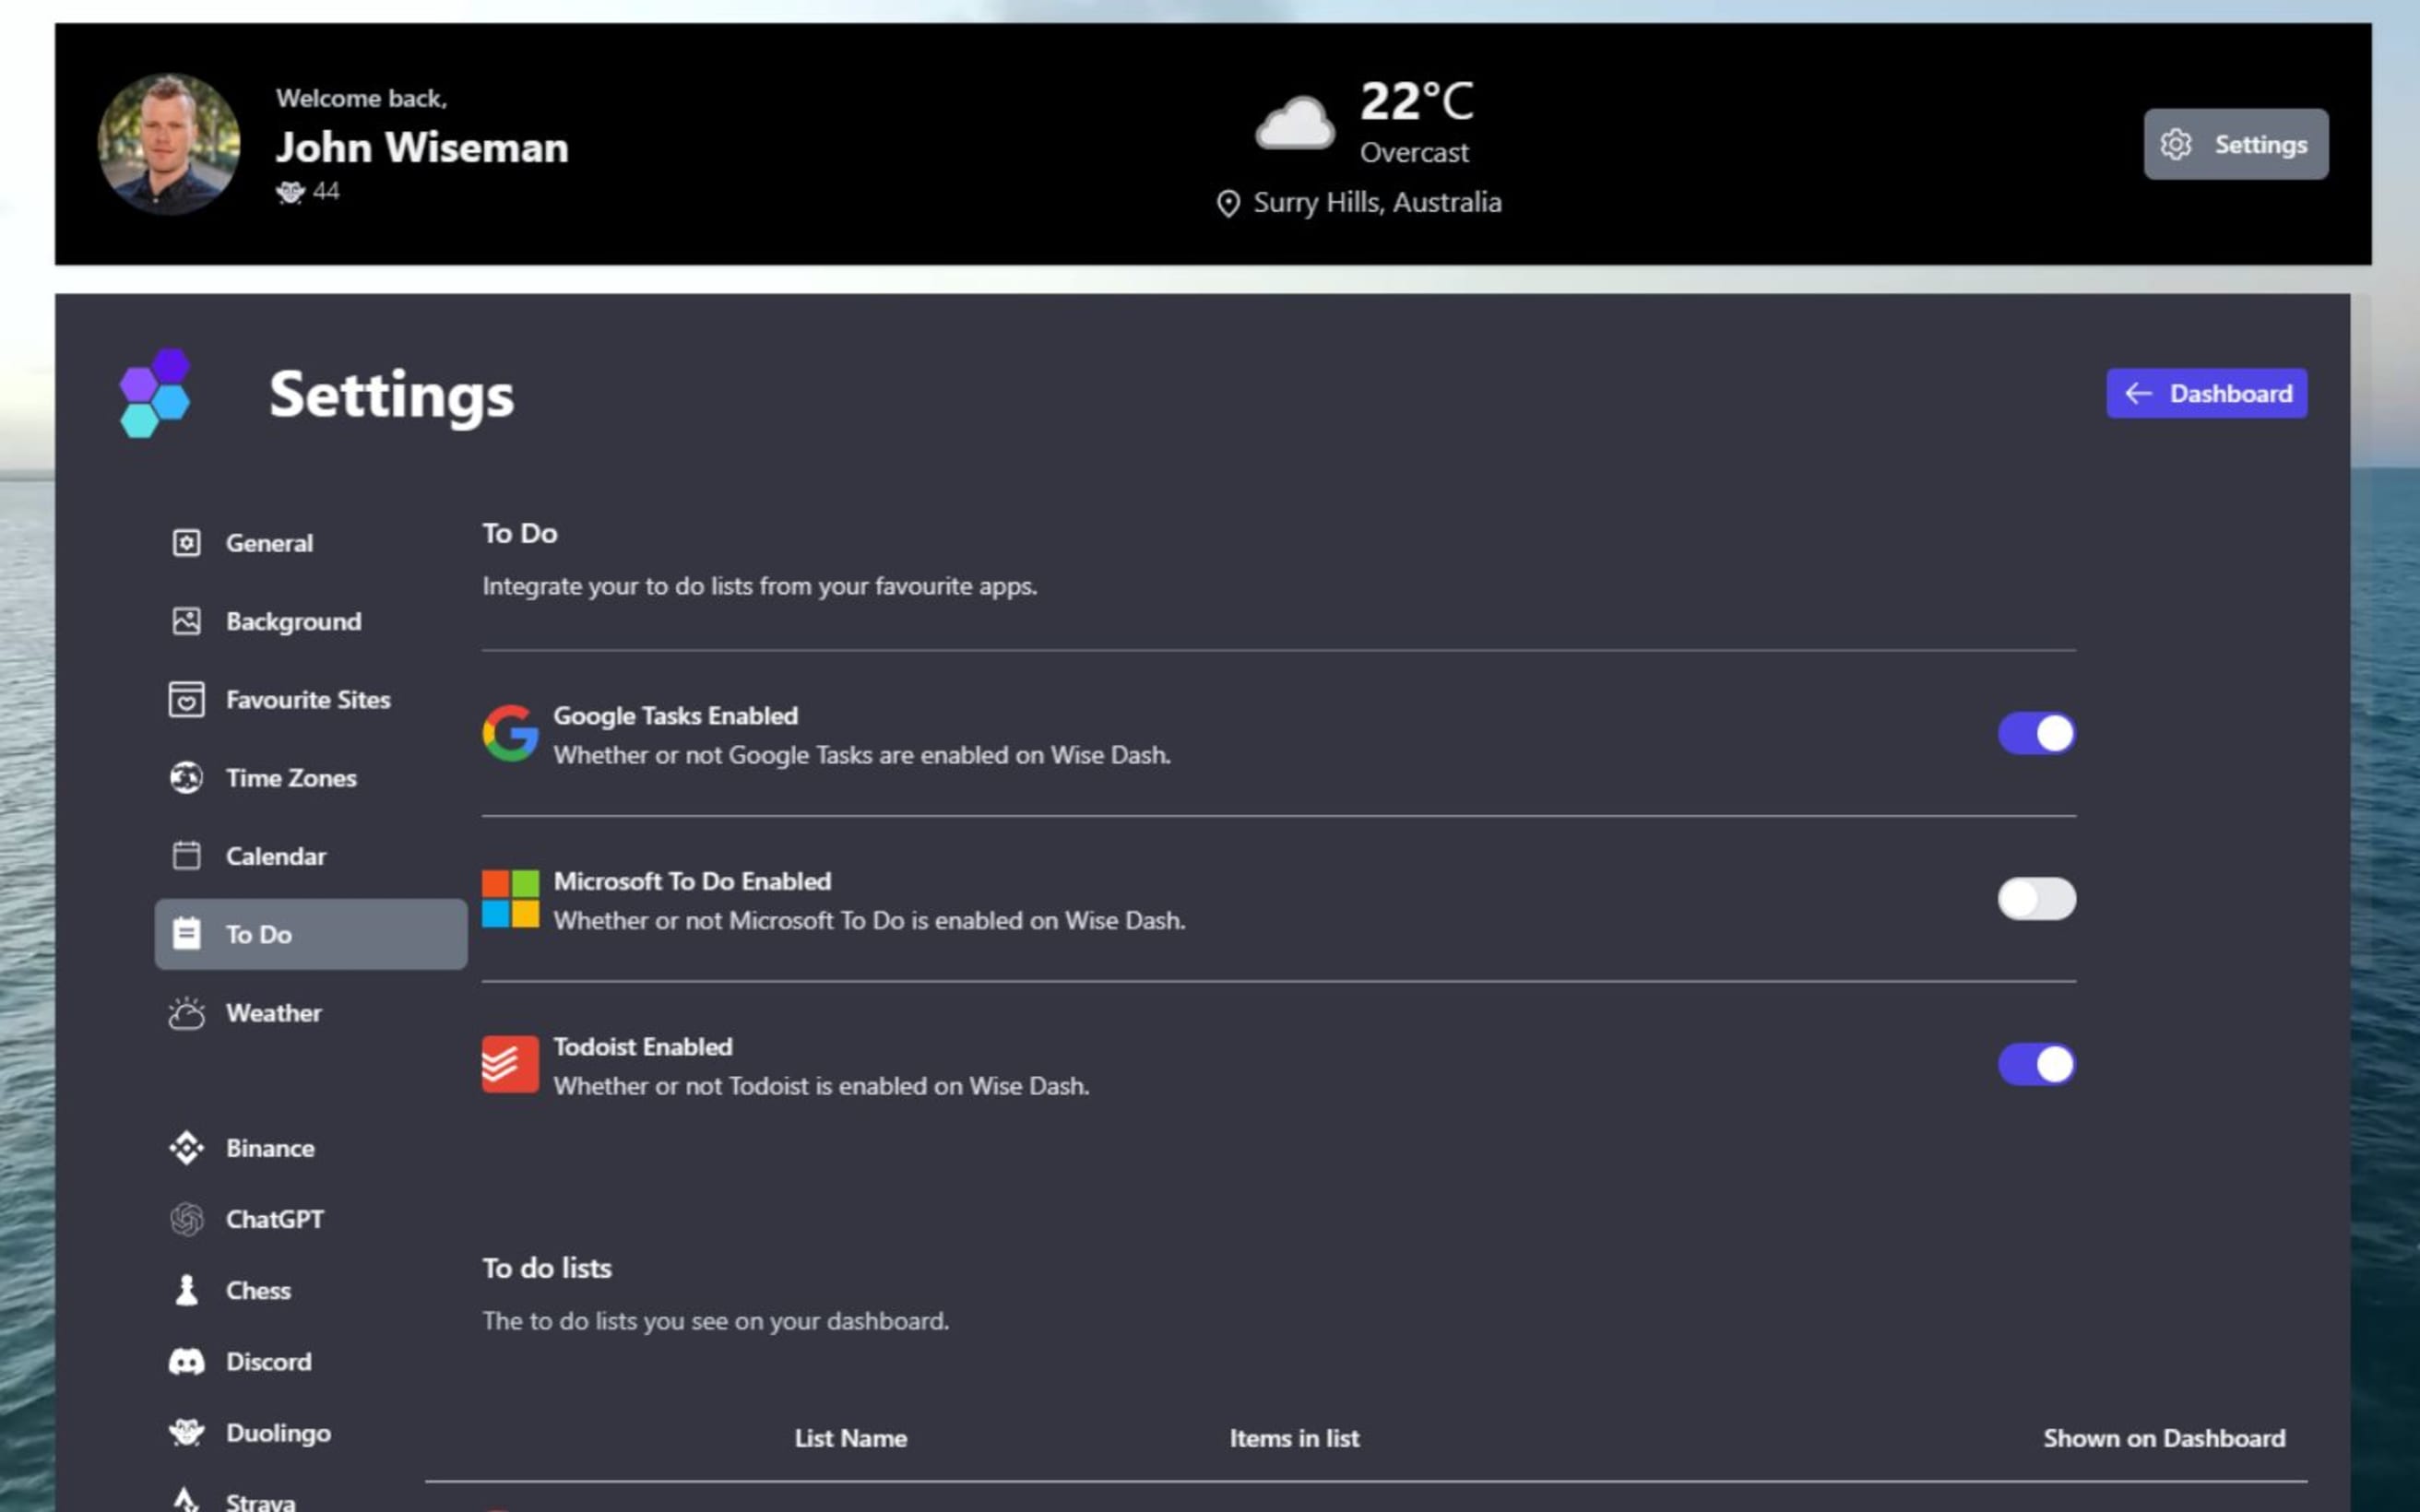
Task: Select ChatGPT sidebar menu item
Action: (x=274, y=1218)
